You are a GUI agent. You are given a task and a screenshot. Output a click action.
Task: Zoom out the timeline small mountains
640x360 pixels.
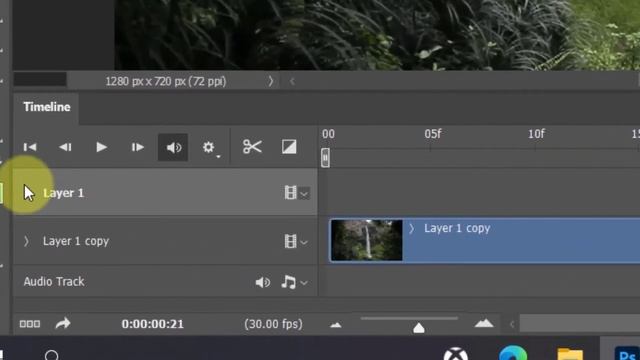pyautogui.click(x=336, y=325)
